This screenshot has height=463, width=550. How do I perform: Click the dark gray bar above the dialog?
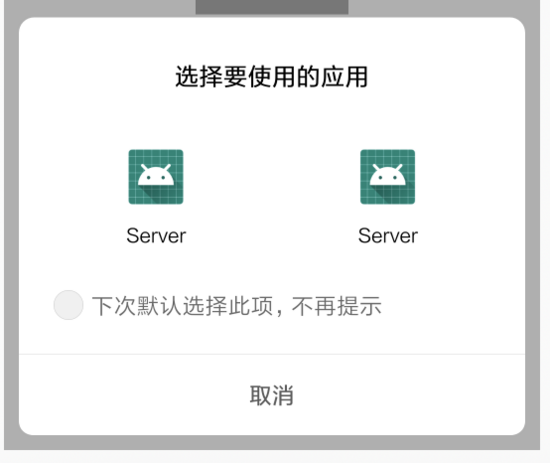tap(272, 7)
